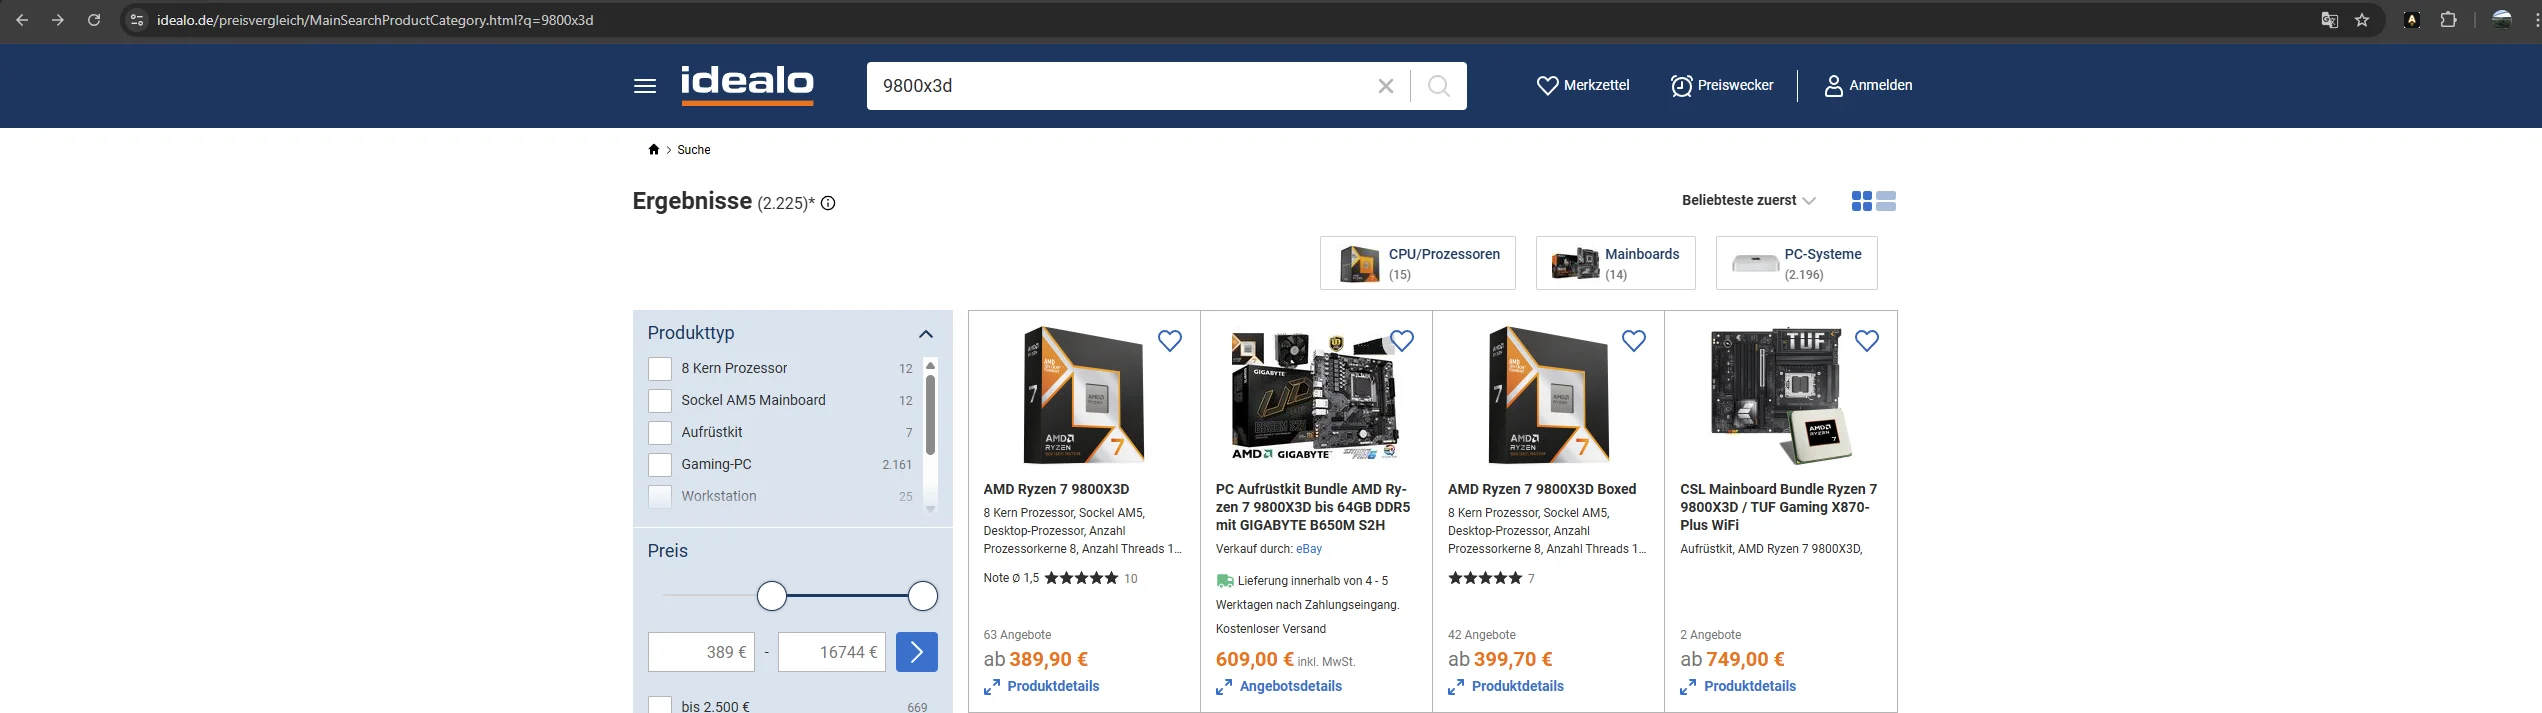Screen dimensions: 2542x713
Task: Go forward in browser history
Action: (x=58, y=20)
